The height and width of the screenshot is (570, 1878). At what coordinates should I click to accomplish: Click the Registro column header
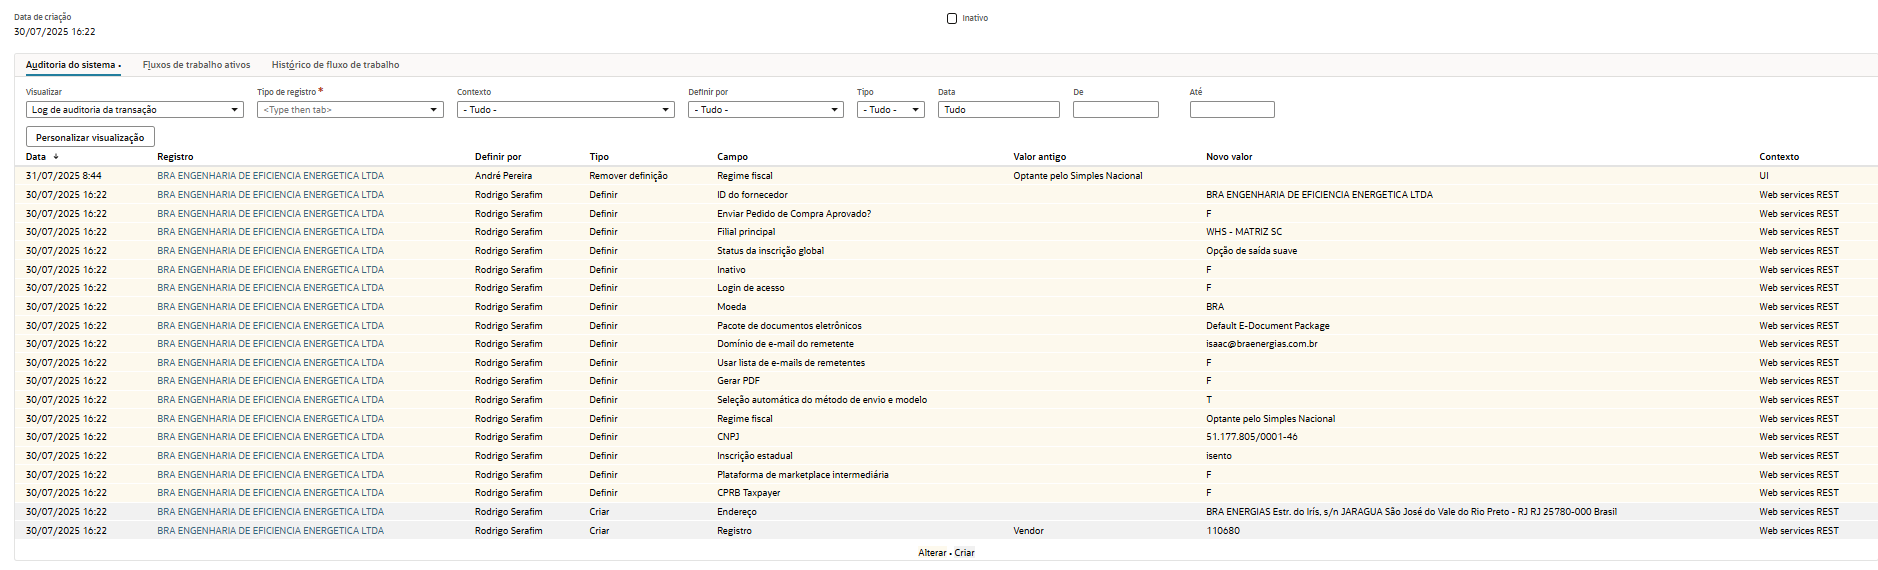[x=175, y=157]
